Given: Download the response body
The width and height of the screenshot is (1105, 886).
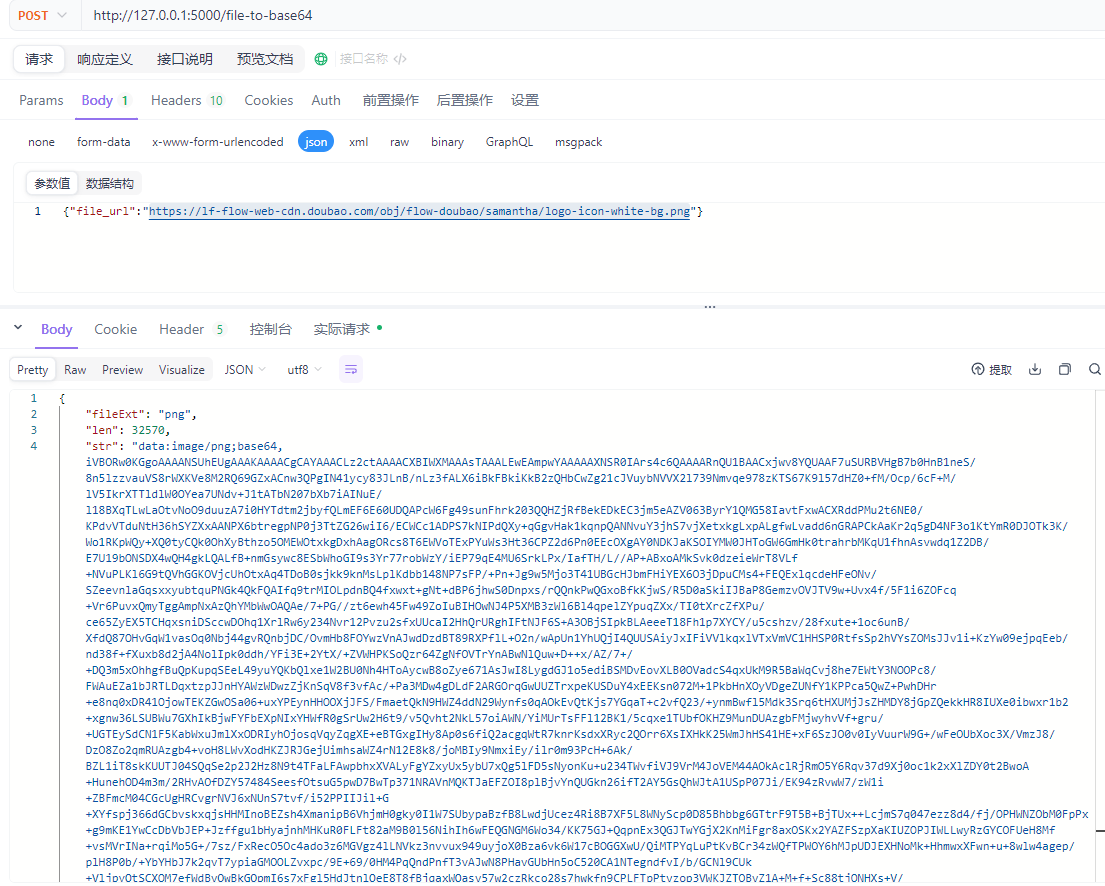Looking at the screenshot, I should 1035,368.
